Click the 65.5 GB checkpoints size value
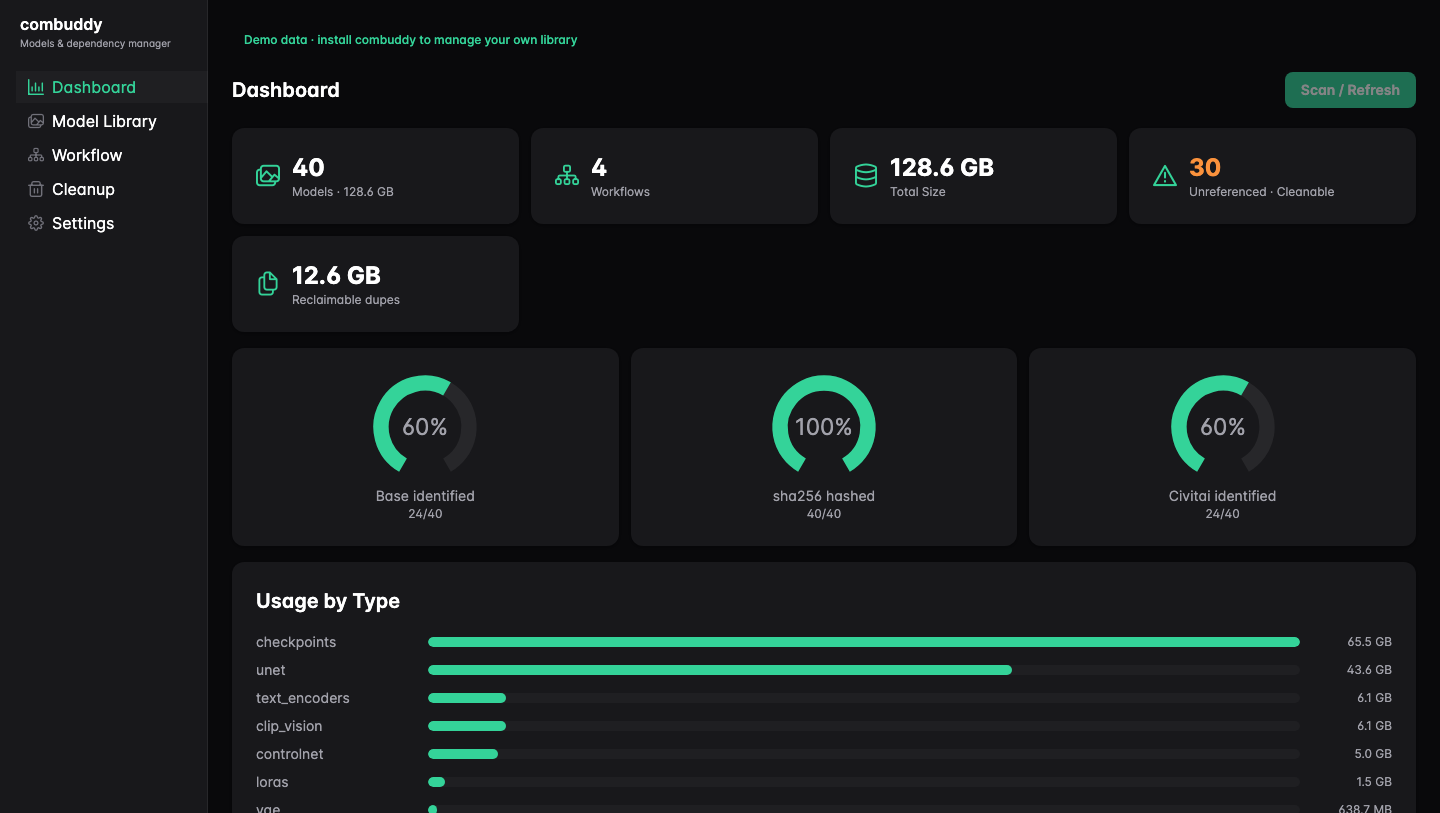The image size is (1440, 813). (1369, 642)
